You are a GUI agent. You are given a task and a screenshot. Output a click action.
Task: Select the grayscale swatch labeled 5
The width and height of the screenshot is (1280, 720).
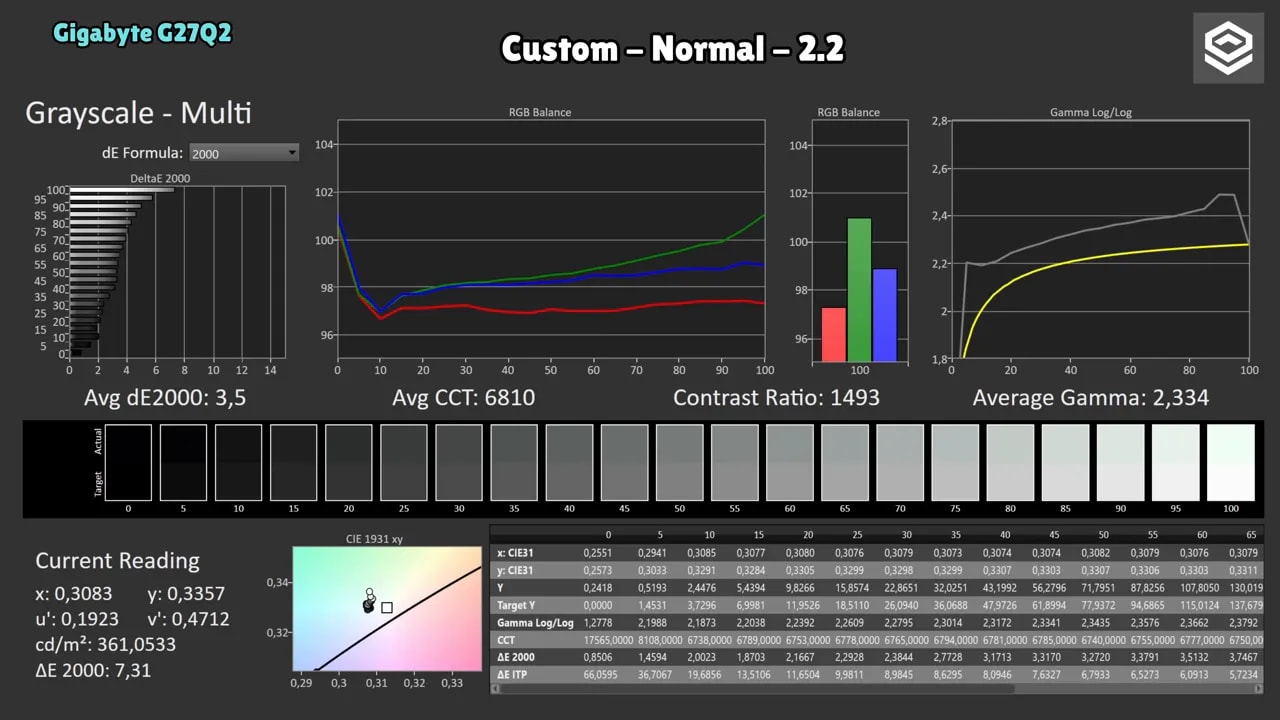point(183,462)
